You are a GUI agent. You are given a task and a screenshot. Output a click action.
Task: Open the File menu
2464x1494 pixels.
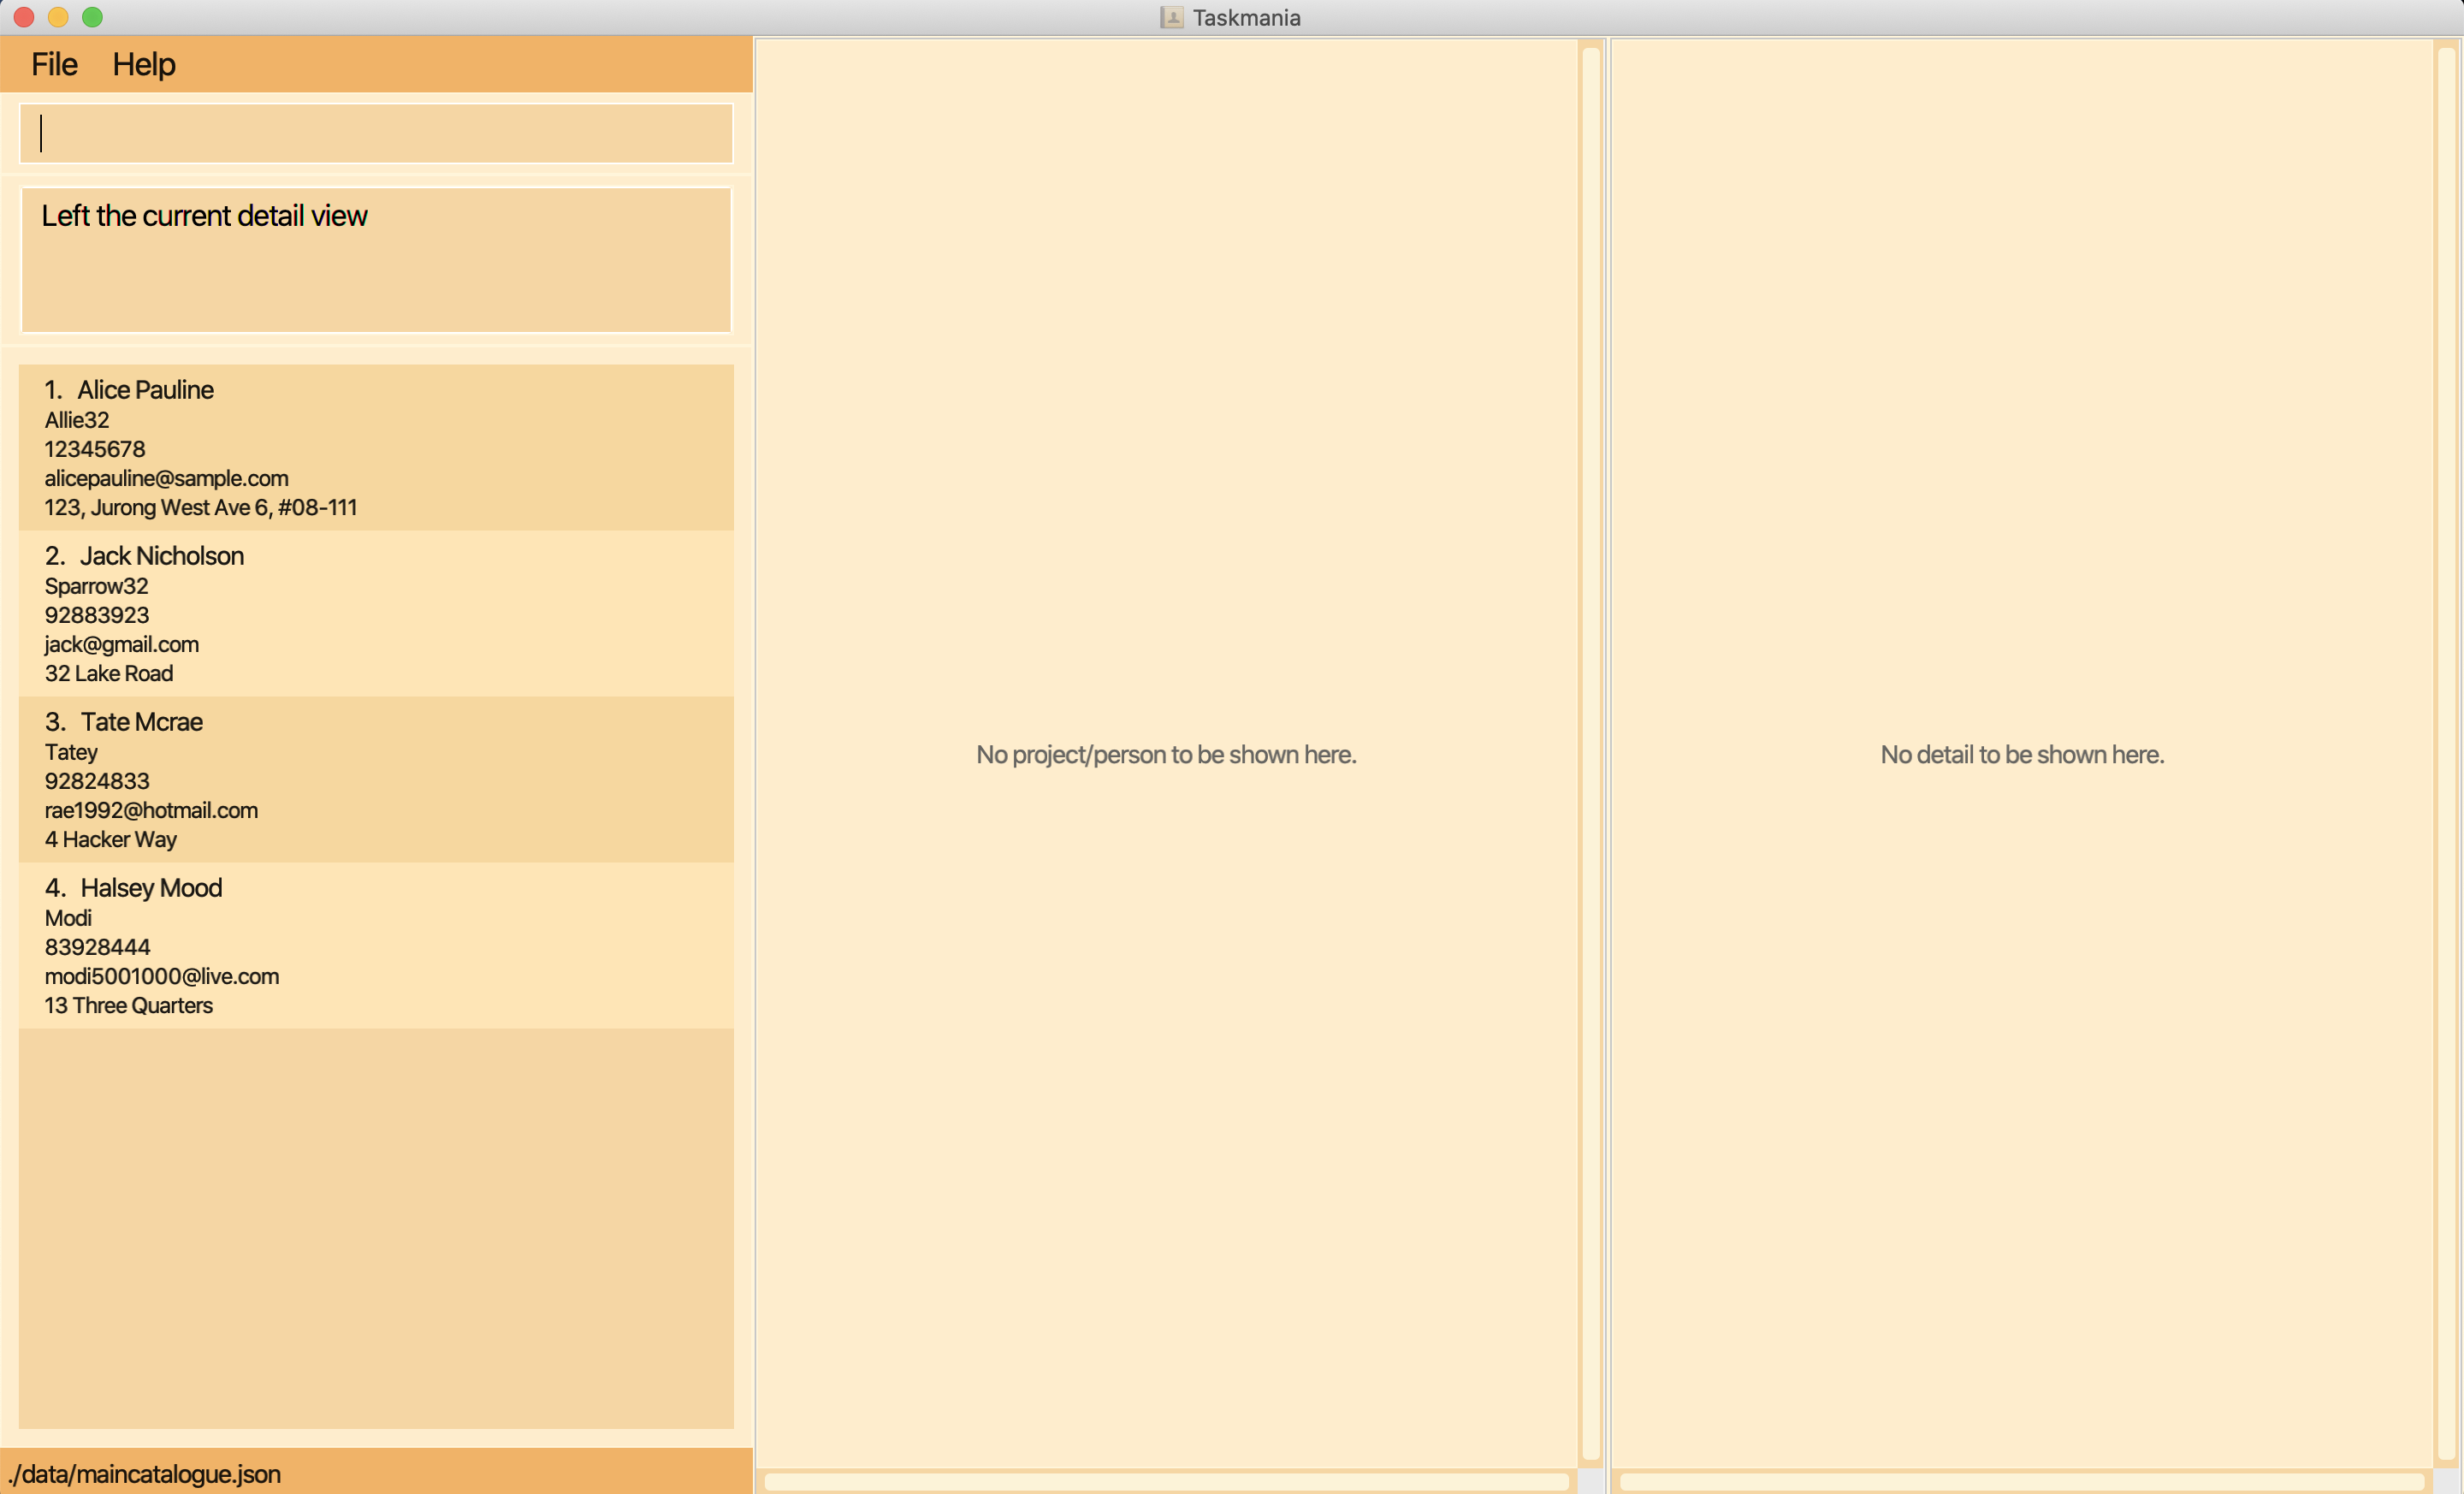[x=54, y=64]
